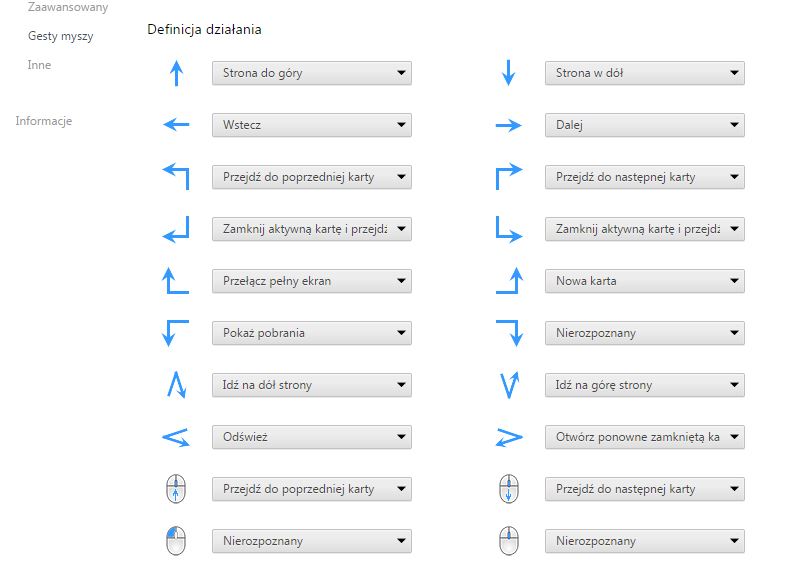Click the mouse scroll-up wheel icon

[x=176, y=489]
